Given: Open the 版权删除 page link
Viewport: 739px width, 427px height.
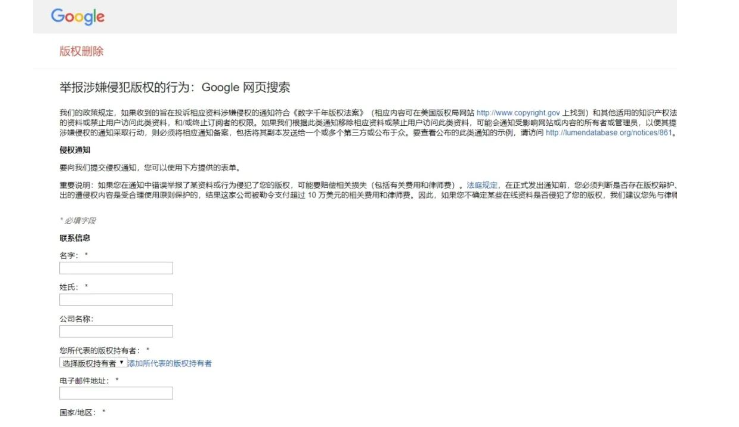Looking at the screenshot, I should (82, 51).
